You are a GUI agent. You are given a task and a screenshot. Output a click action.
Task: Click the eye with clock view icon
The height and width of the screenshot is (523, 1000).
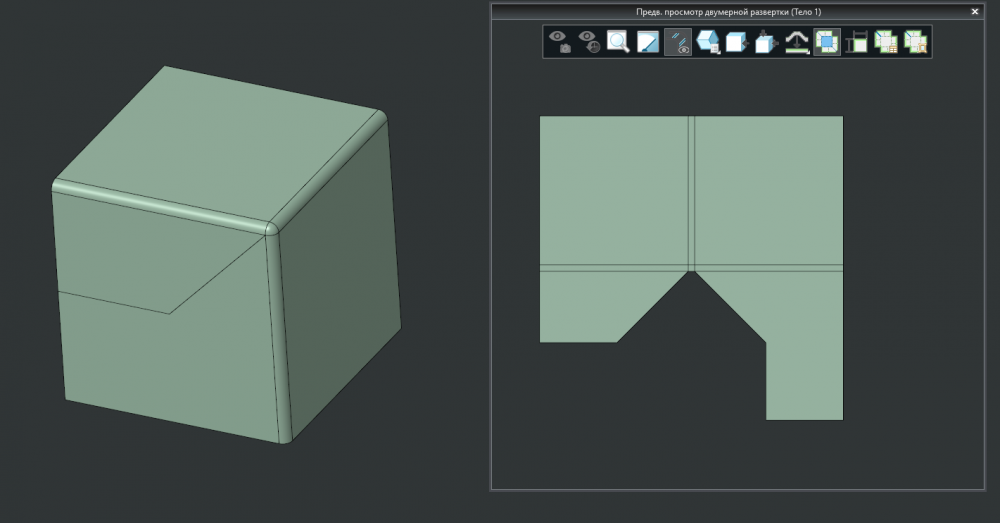[589, 42]
